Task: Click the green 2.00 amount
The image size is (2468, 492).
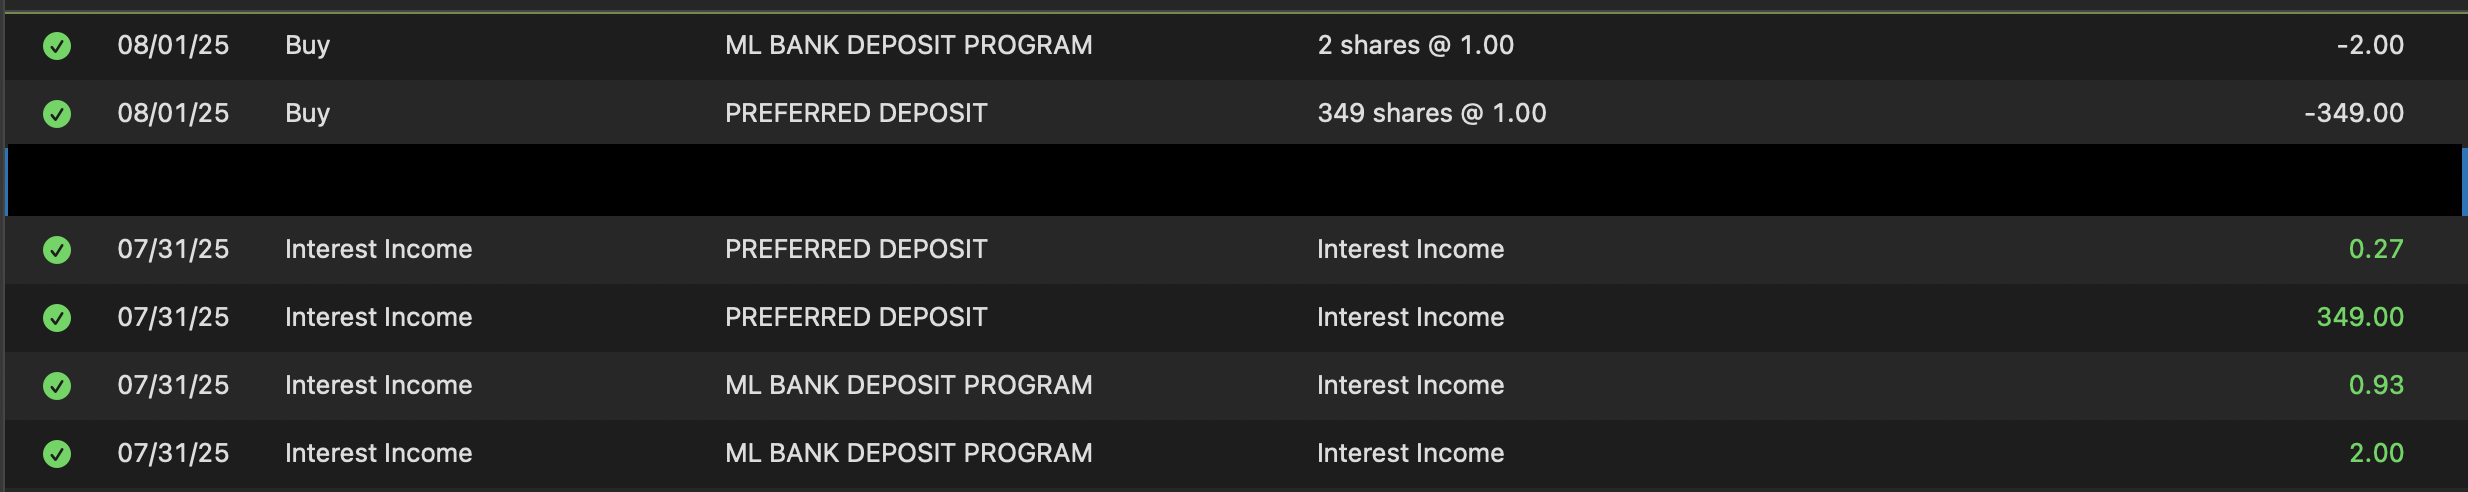Action: 2376,453
